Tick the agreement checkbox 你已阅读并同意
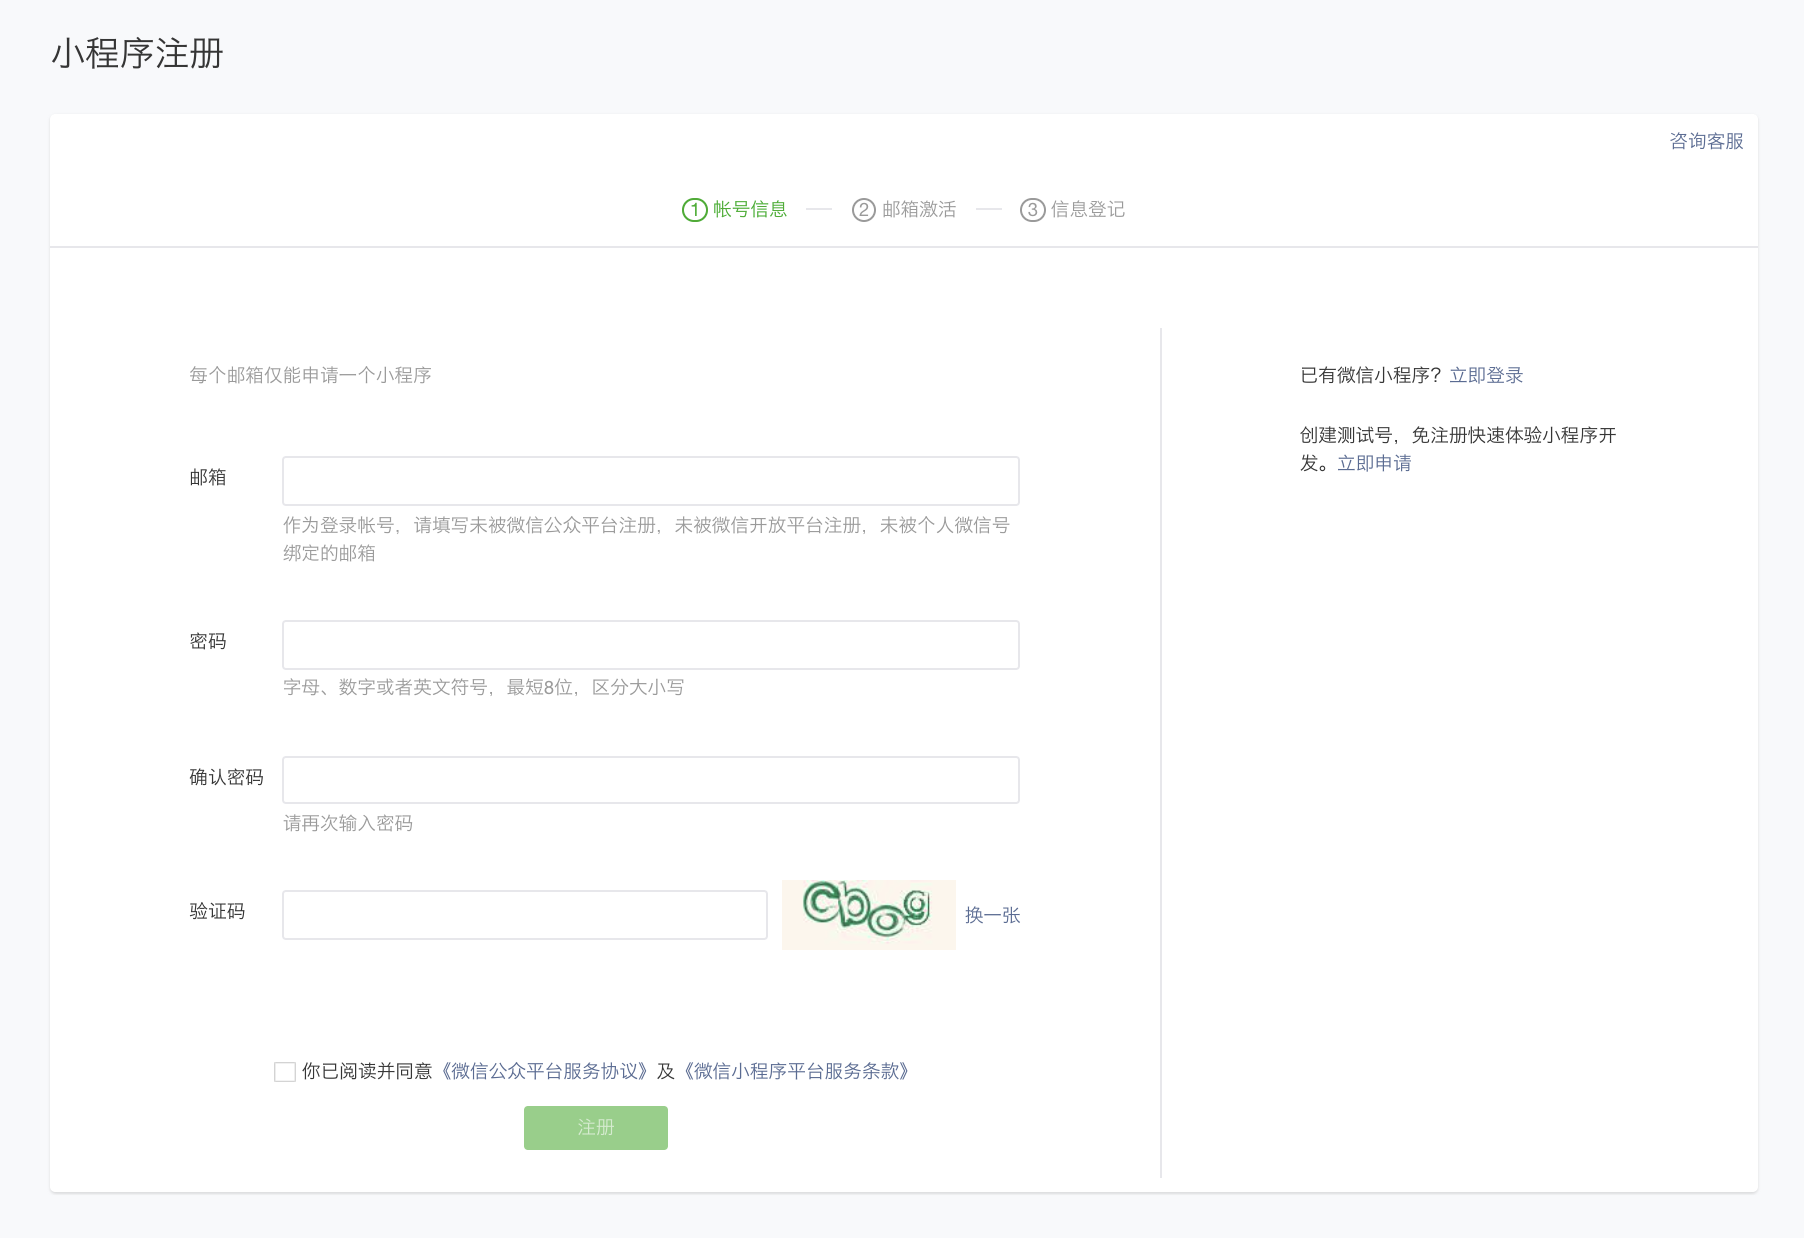 click(x=285, y=1072)
